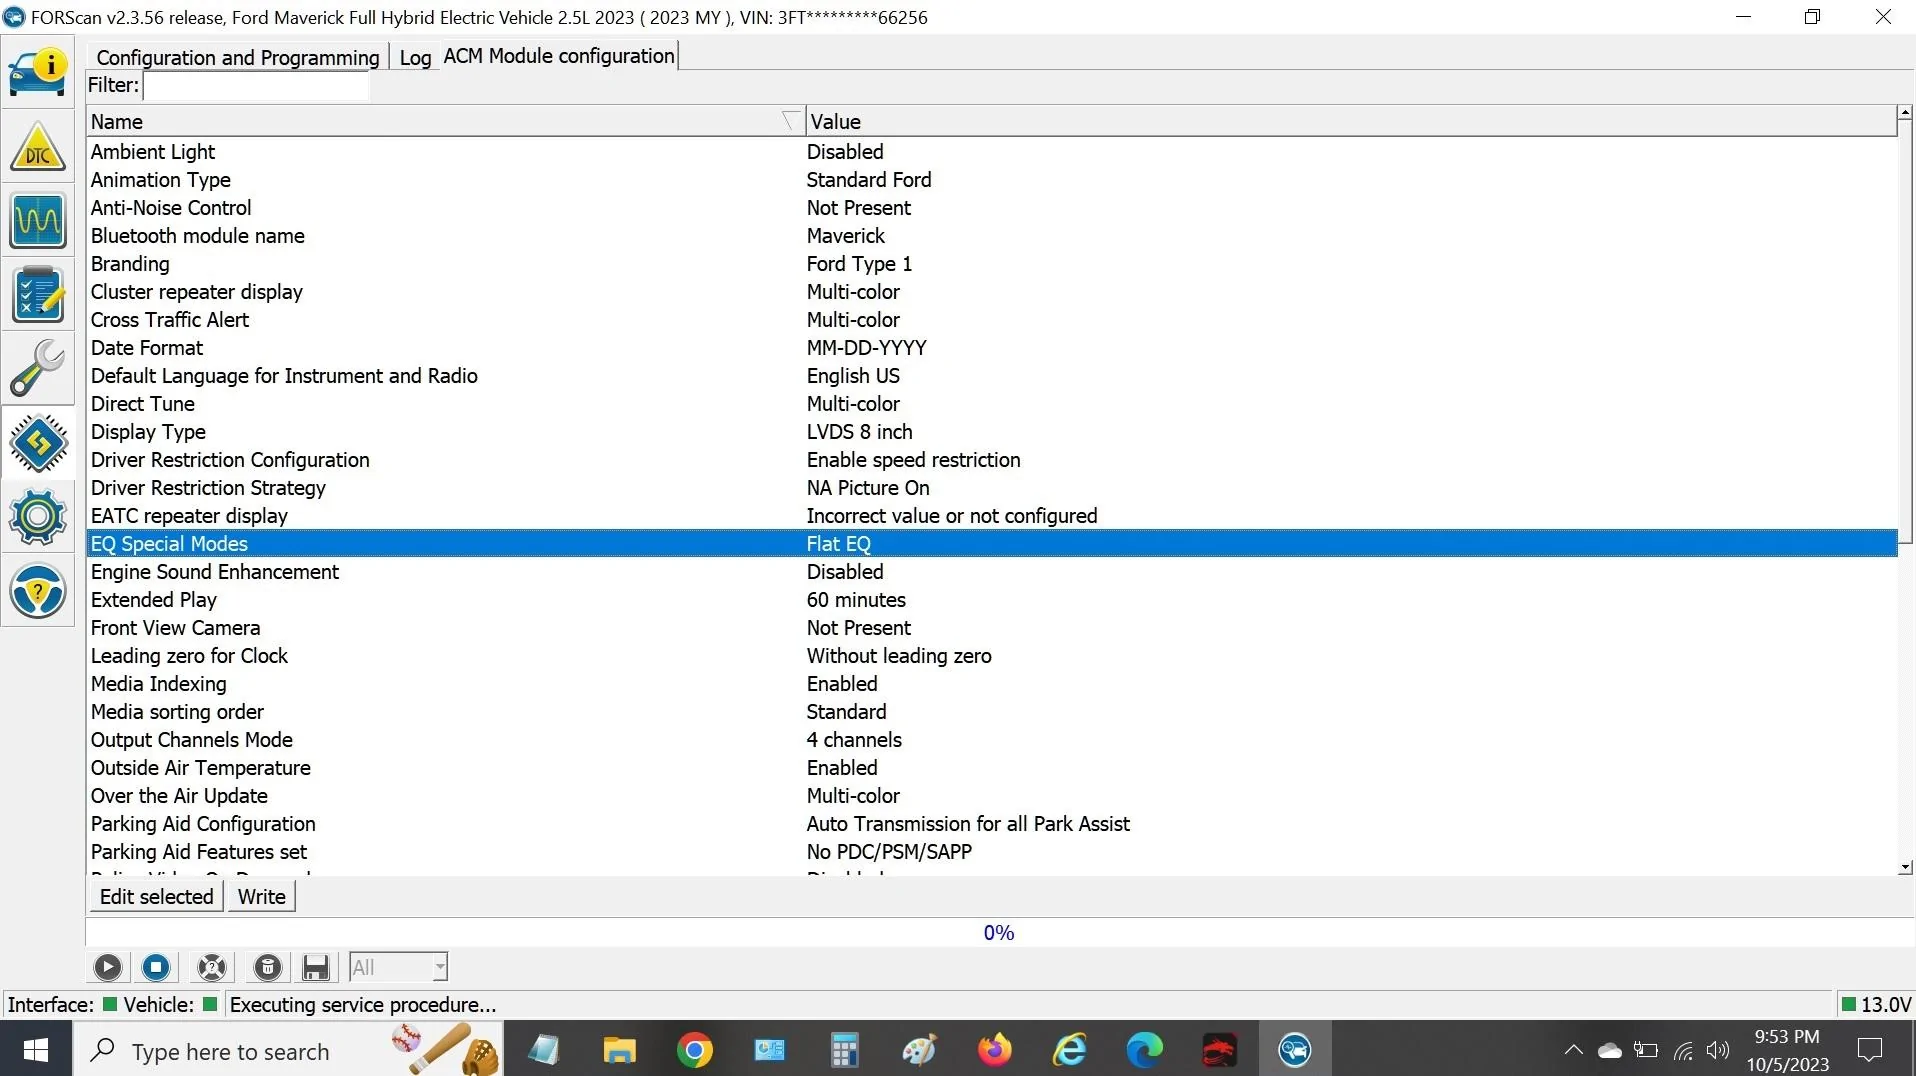Click the Value column header
1916x1076 pixels.
click(1350, 121)
